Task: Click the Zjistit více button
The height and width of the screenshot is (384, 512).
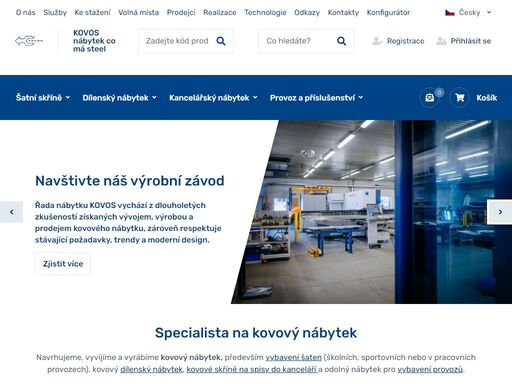Action: 63,264
